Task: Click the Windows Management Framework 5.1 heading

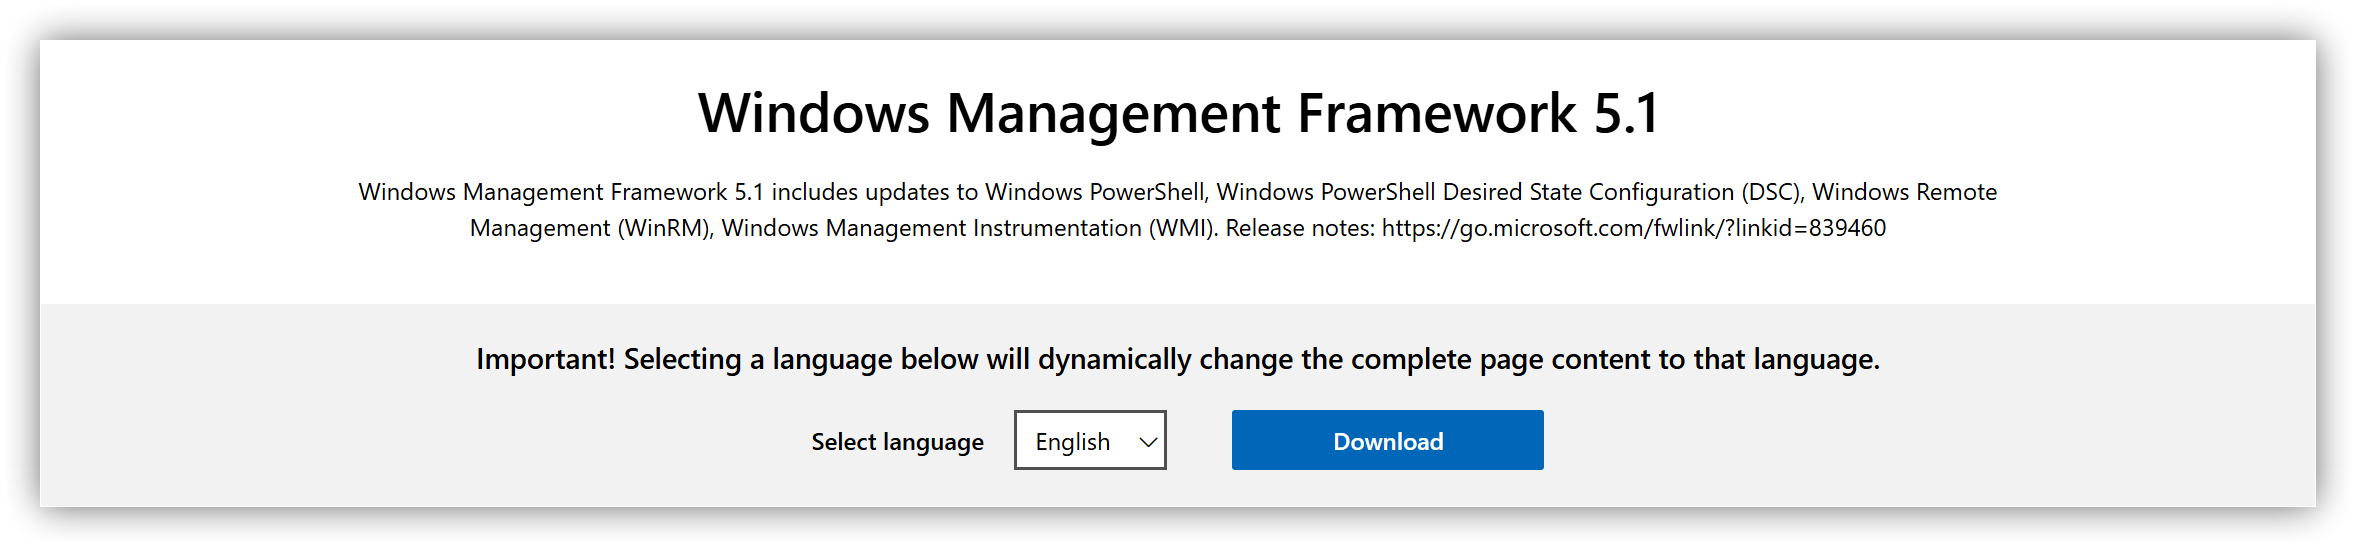Action: click(1178, 113)
